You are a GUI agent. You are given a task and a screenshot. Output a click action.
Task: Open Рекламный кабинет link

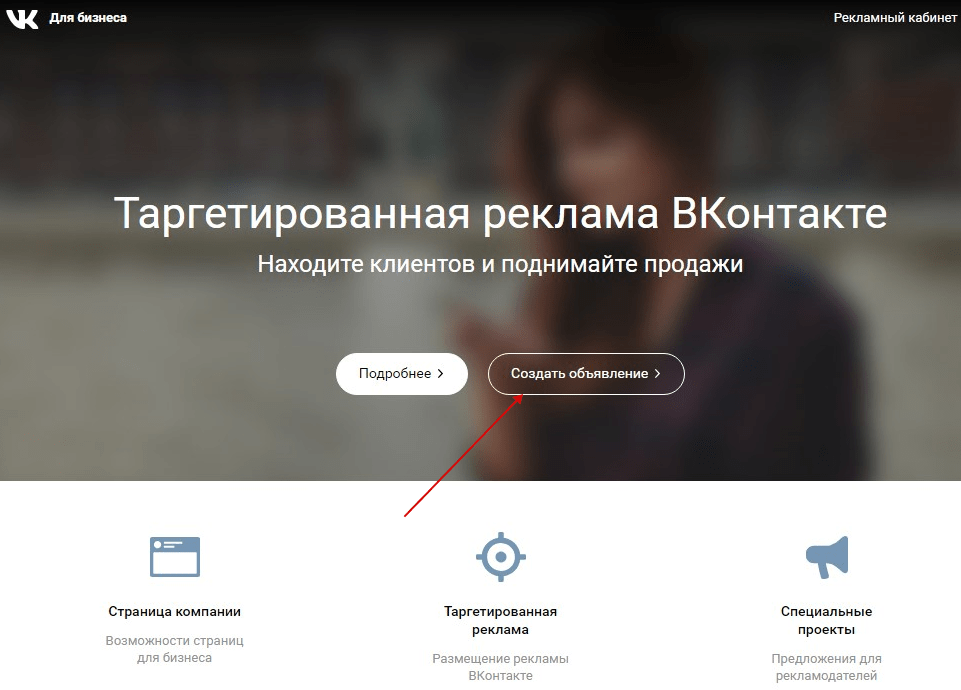coord(895,18)
